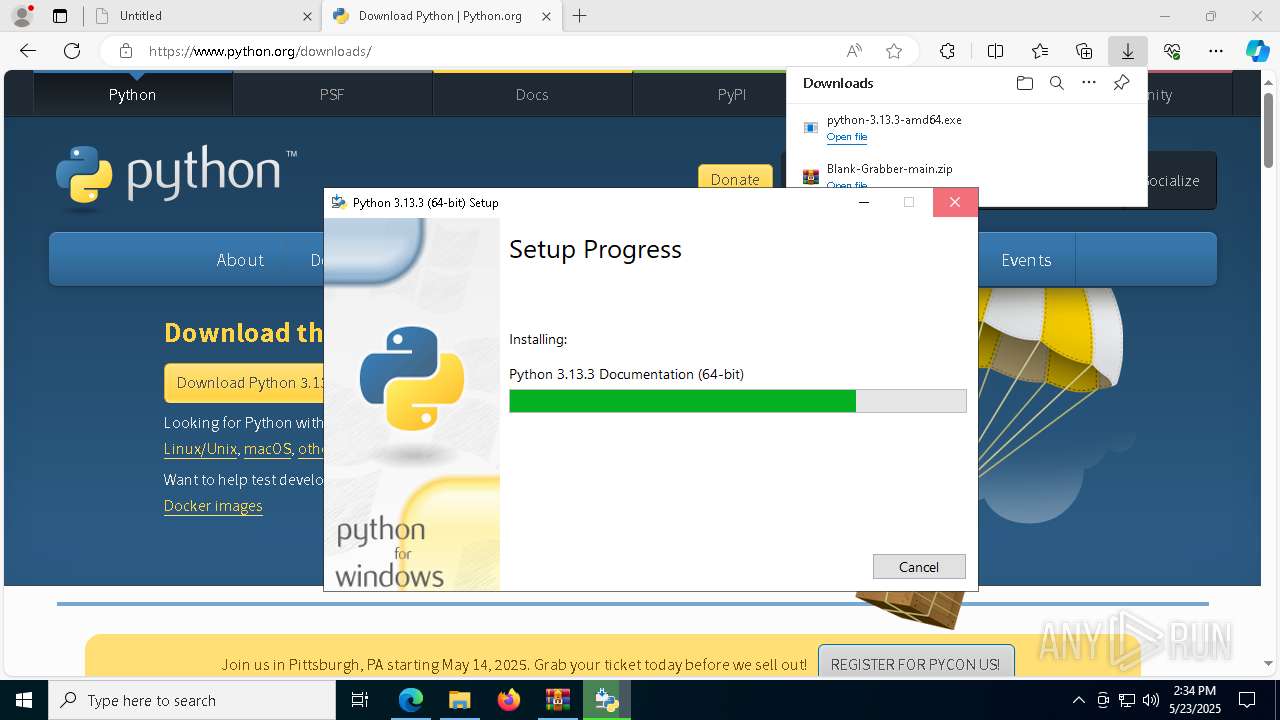This screenshot has width=1280, height=720.
Task: Close the Untitled tab
Action: [307, 16]
